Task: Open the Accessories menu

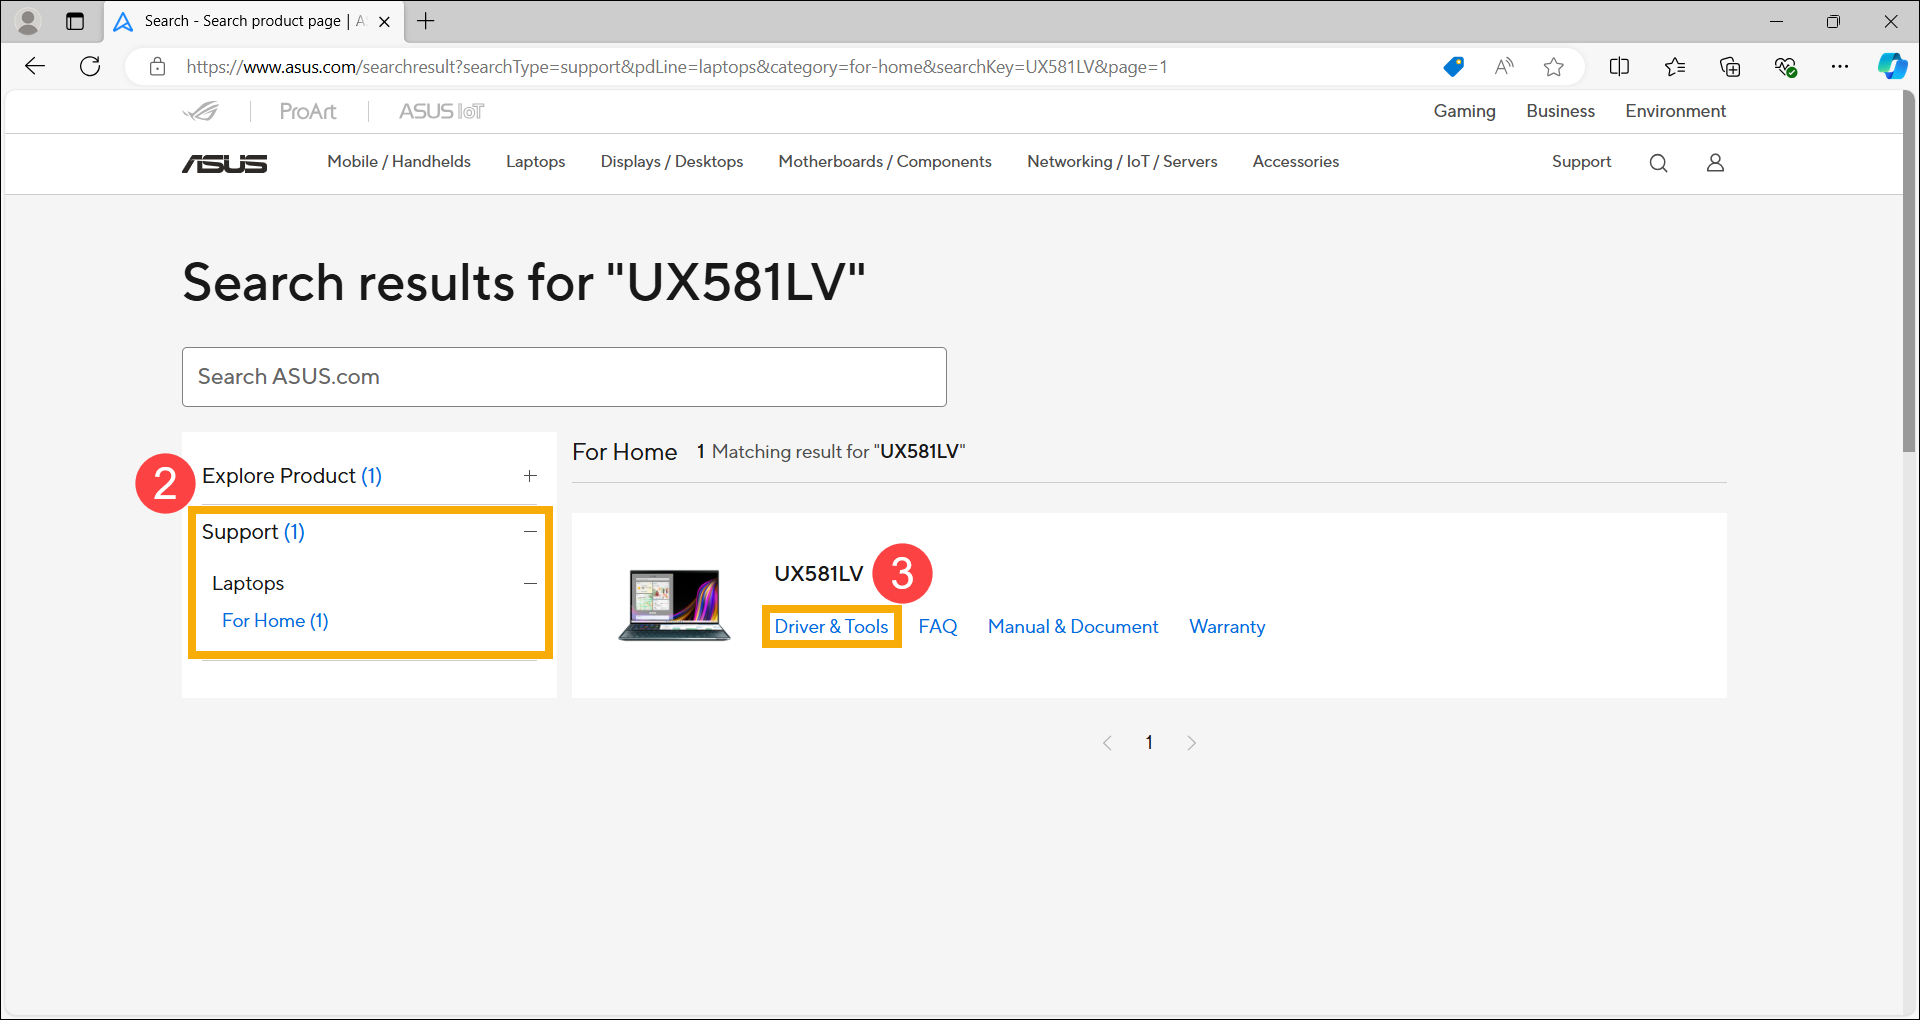Action: (1296, 162)
